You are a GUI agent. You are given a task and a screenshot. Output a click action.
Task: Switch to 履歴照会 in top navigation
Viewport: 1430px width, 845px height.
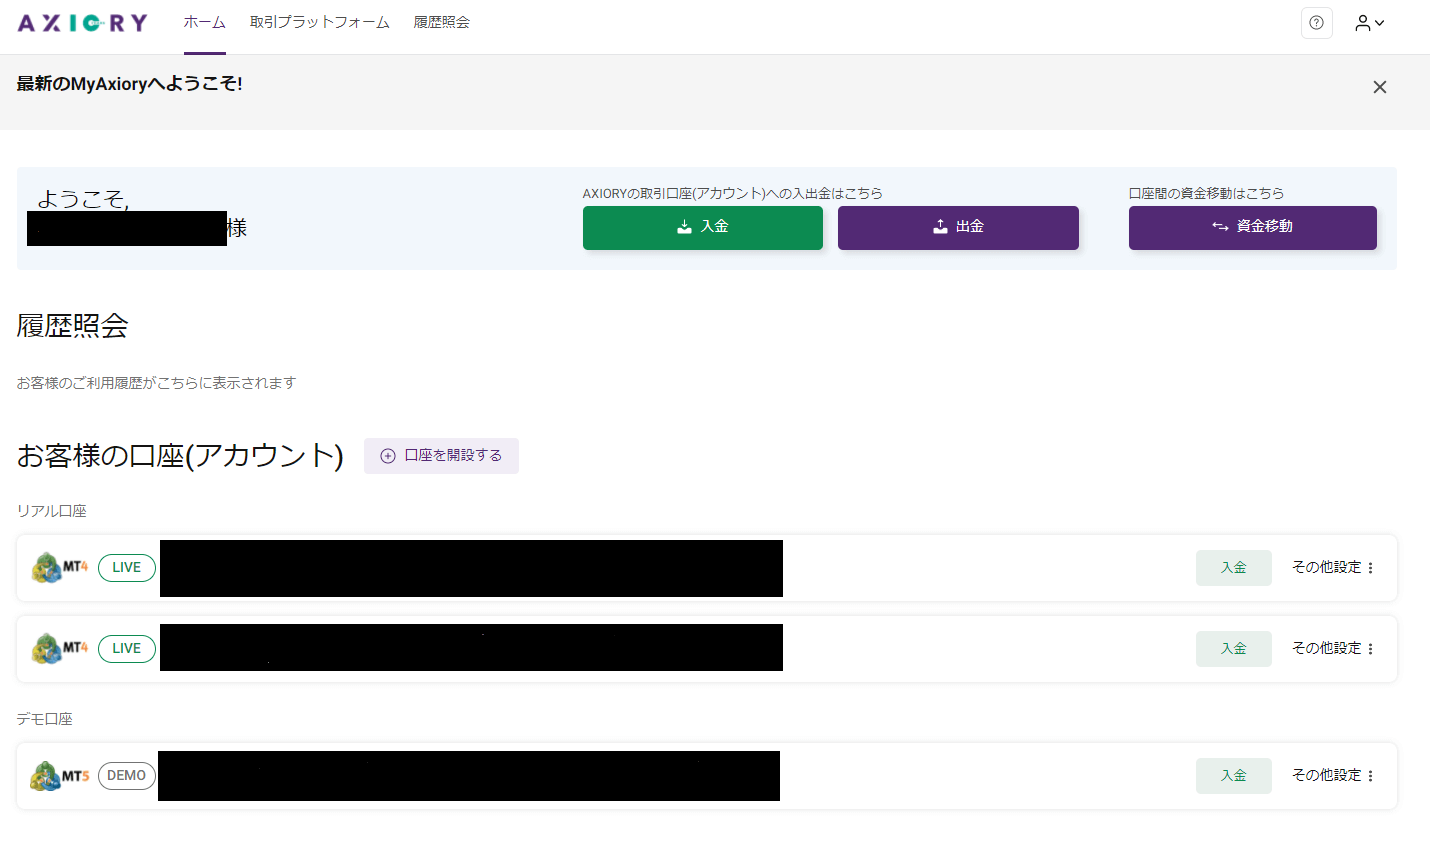point(442,22)
